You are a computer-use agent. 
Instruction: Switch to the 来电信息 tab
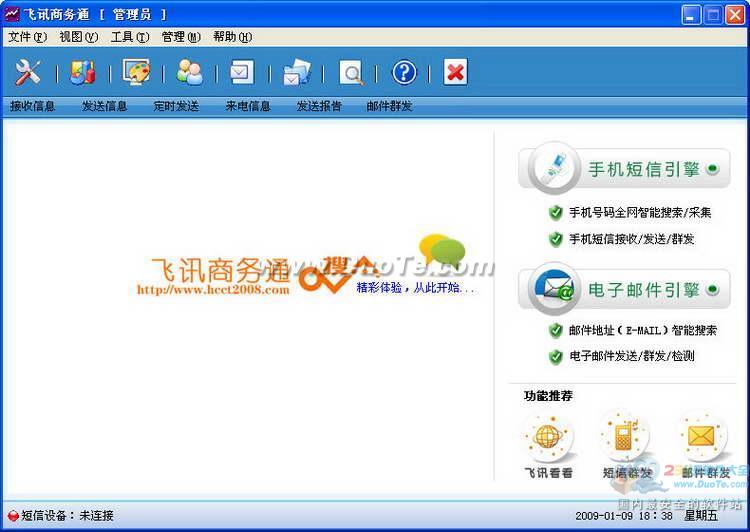[x=248, y=106]
